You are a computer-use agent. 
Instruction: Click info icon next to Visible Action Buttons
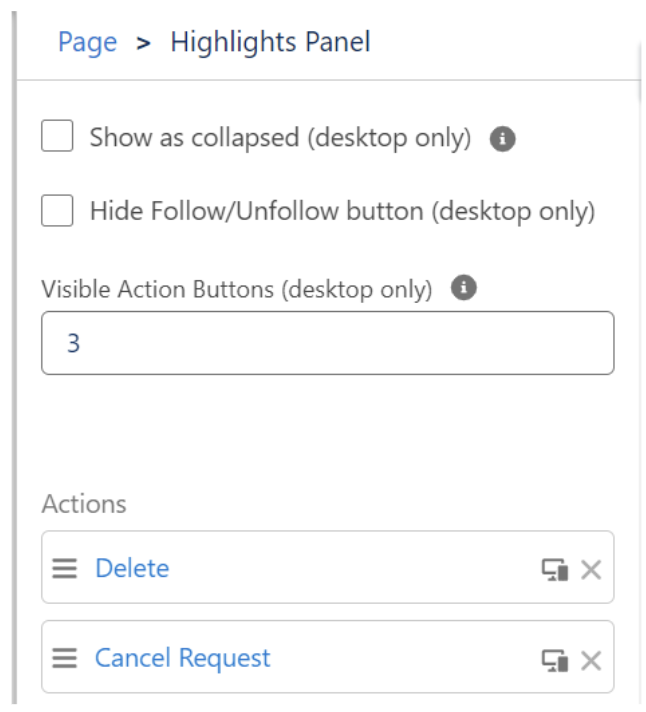click(464, 287)
